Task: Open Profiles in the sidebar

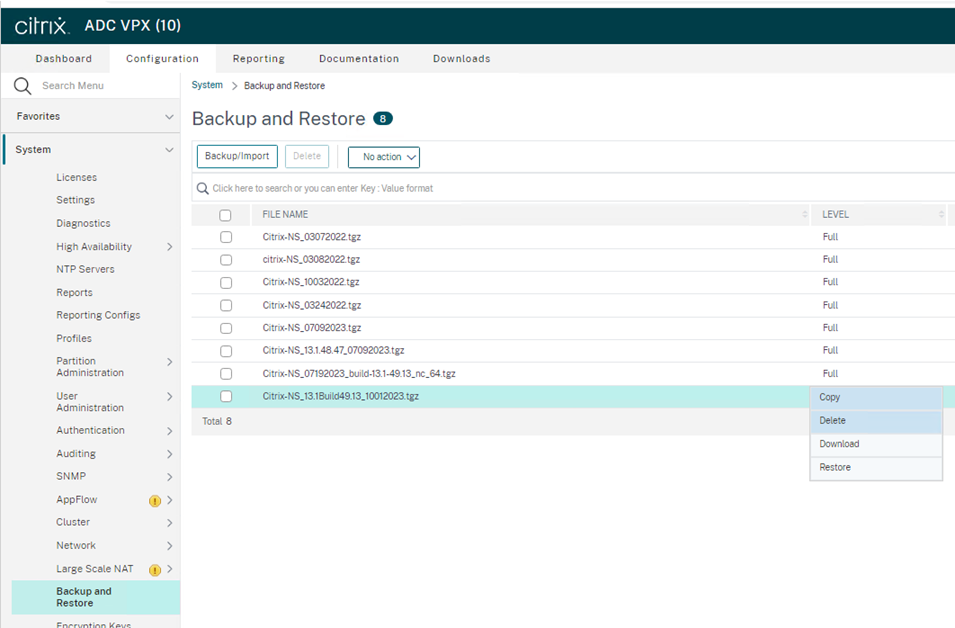Action: click(x=74, y=339)
